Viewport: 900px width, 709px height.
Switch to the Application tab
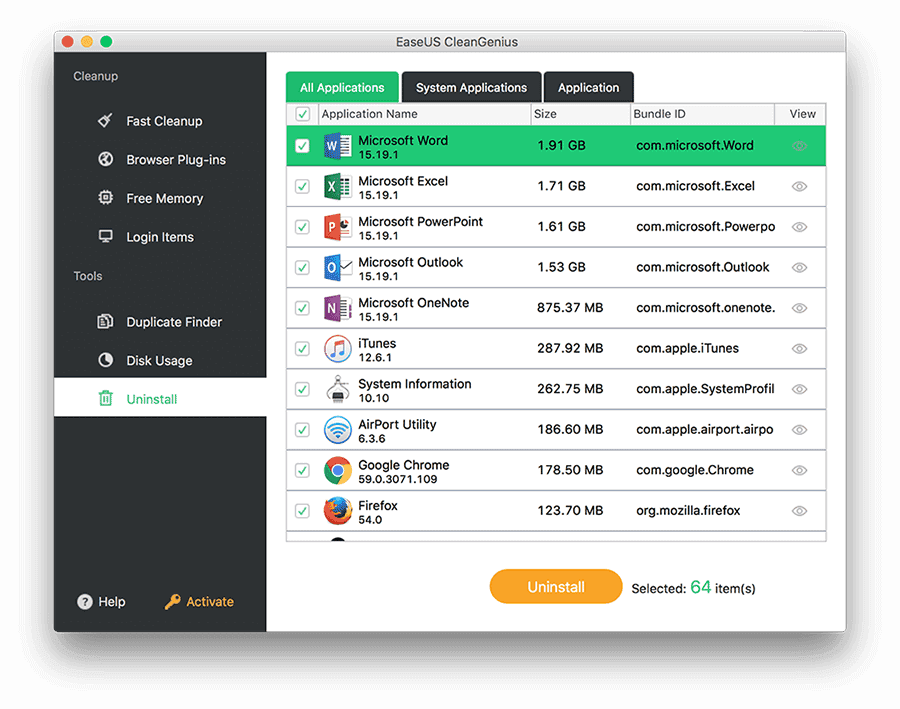[588, 87]
